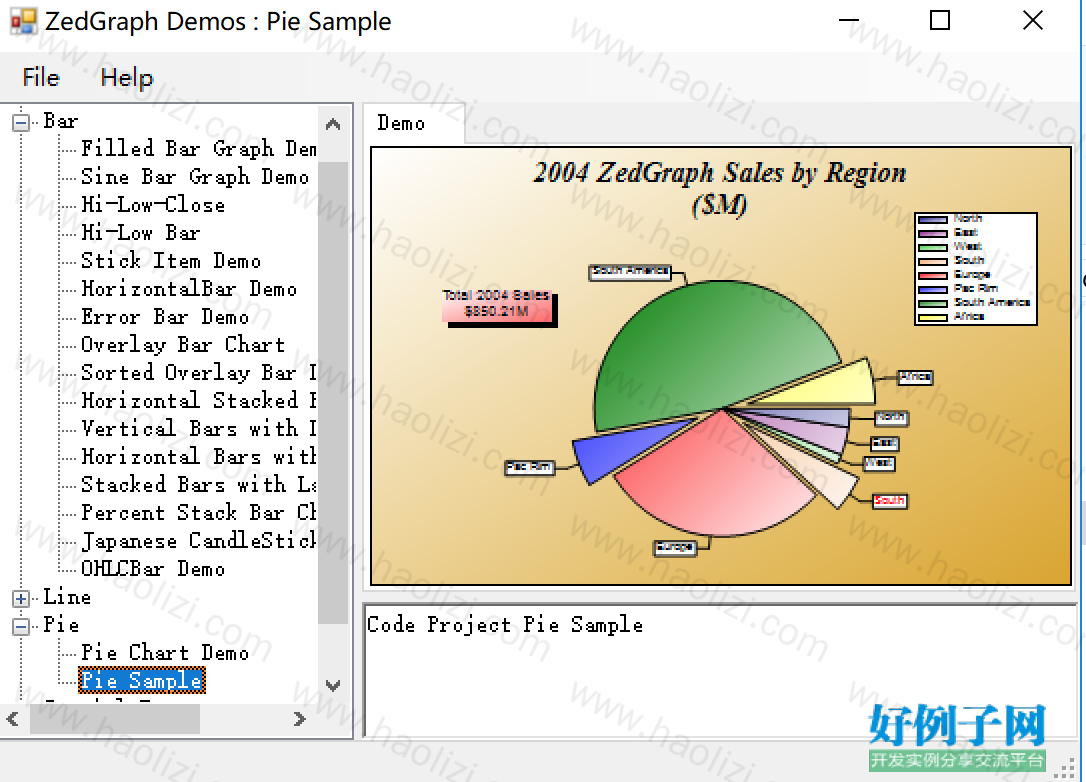Viewport: 1086px width, 782px height.
Task: Open OHLCBar Demo
Action: click(152, 569)
